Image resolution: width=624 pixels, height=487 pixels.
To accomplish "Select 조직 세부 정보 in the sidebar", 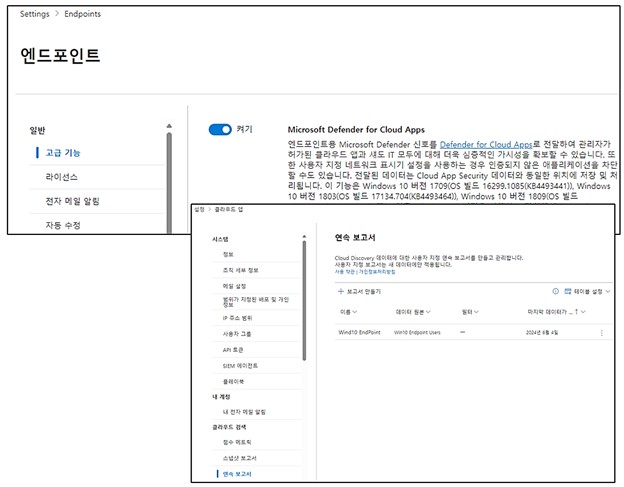I will click(x=240, y=270).
